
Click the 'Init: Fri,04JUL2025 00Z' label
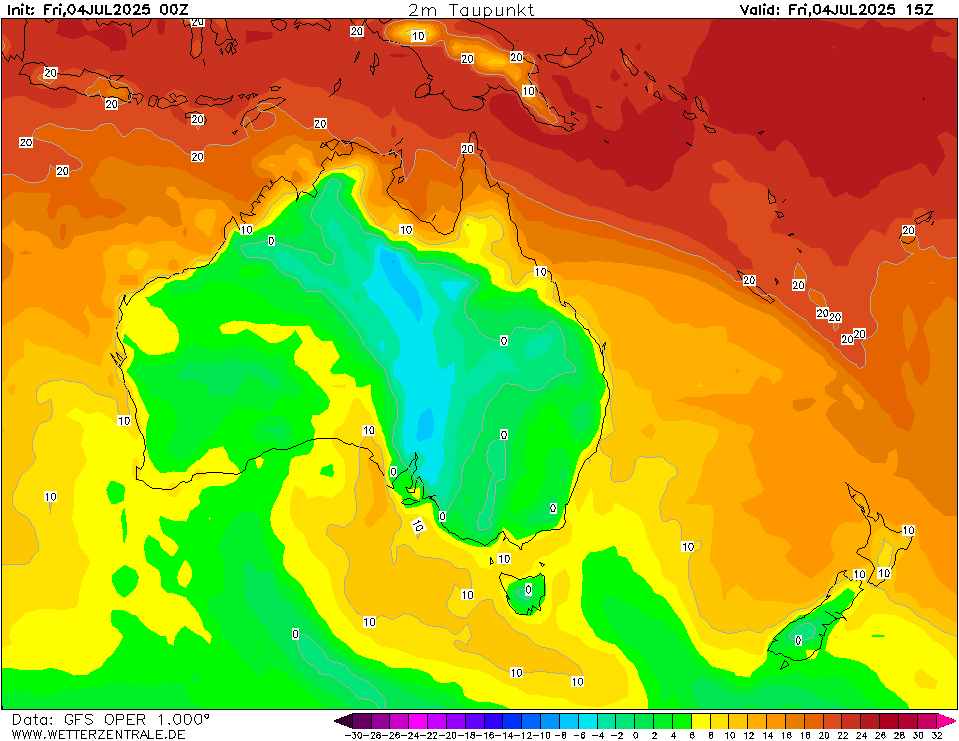pos(98,9)
